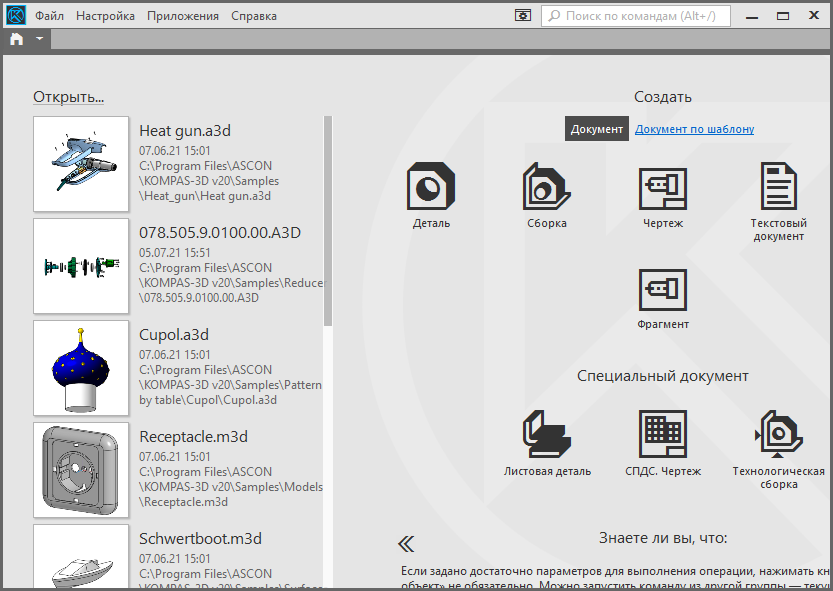Open the Receptacle.m3d socket thumbnail
This screenshot has height=591, width=833.
point(81,470)
